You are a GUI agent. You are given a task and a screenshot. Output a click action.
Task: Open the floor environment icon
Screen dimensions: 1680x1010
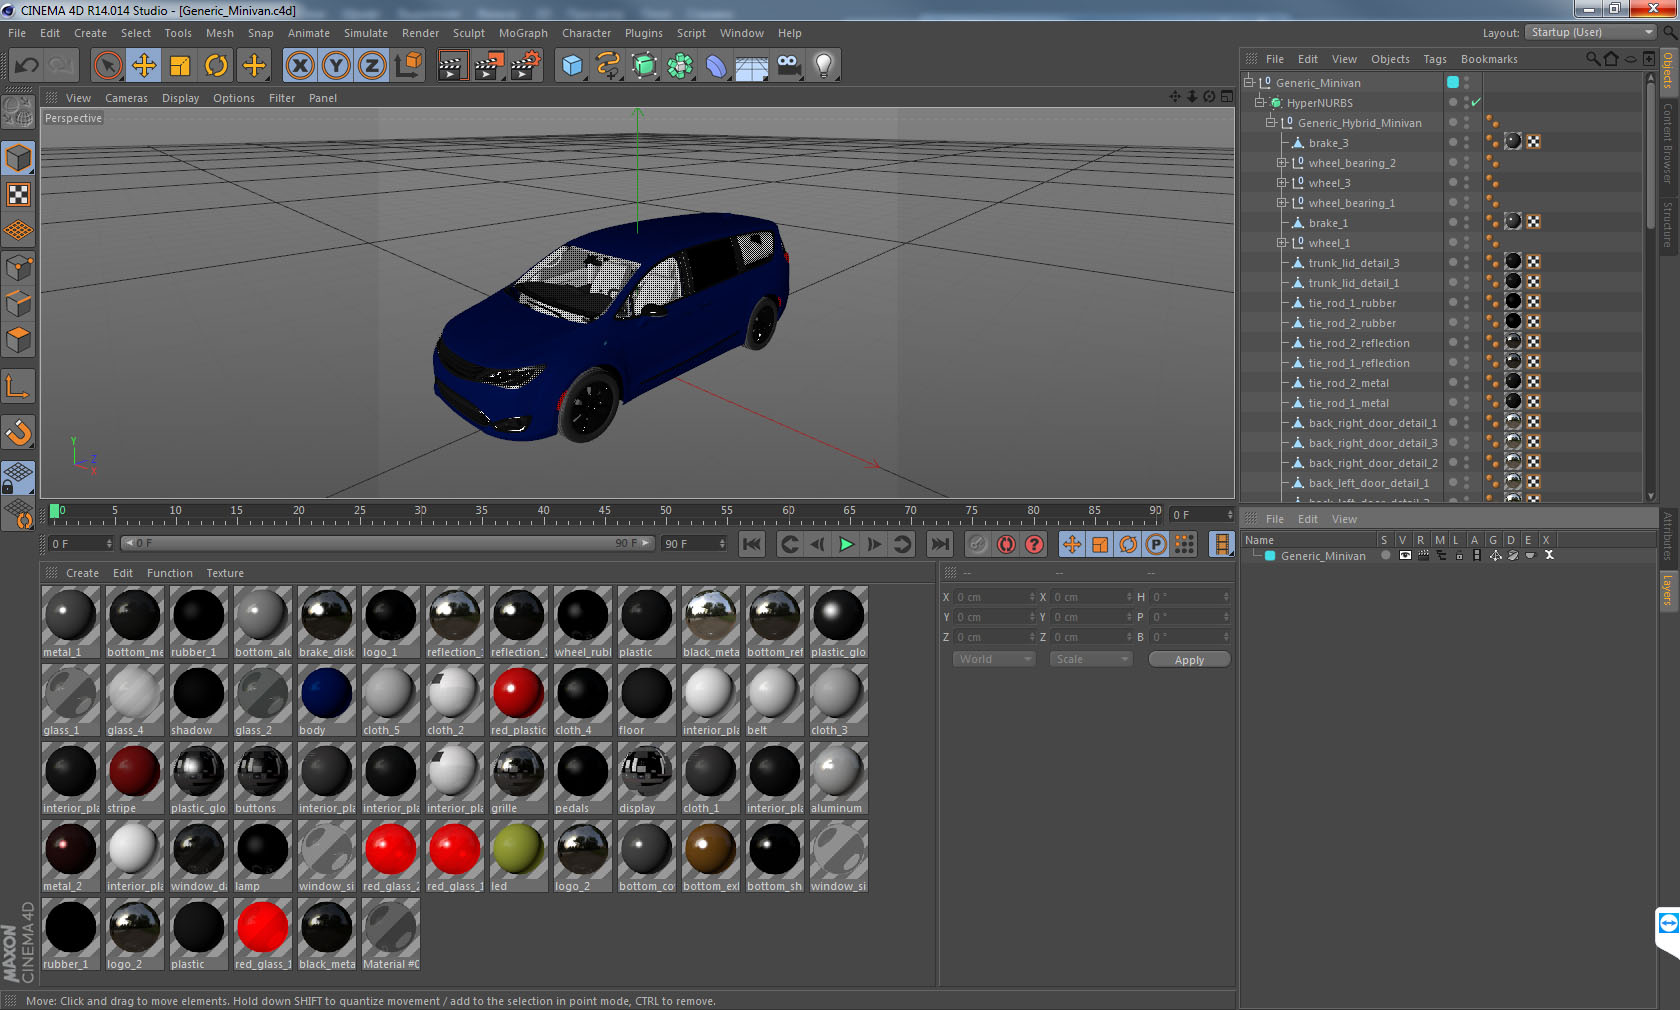point(752,66)
